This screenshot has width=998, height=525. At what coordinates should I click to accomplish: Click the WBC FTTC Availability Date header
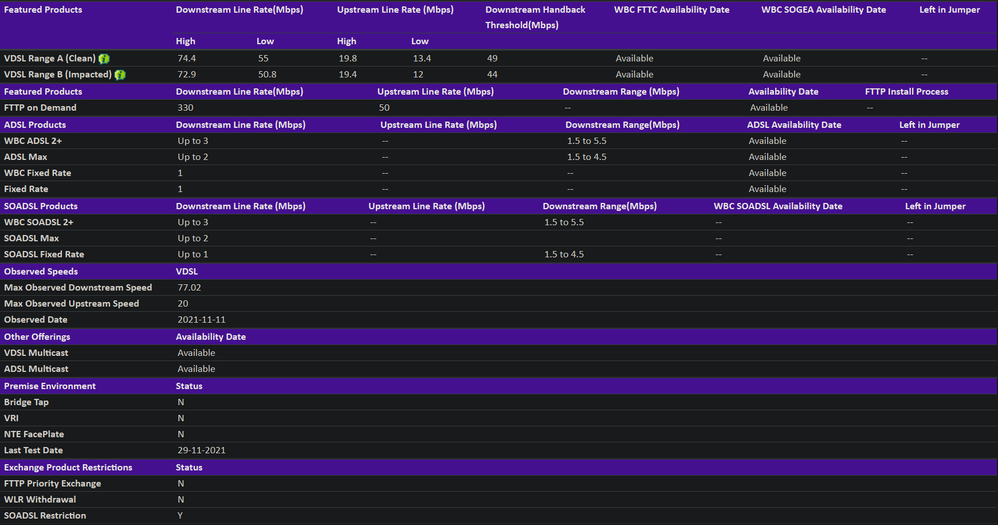point(671,10)
